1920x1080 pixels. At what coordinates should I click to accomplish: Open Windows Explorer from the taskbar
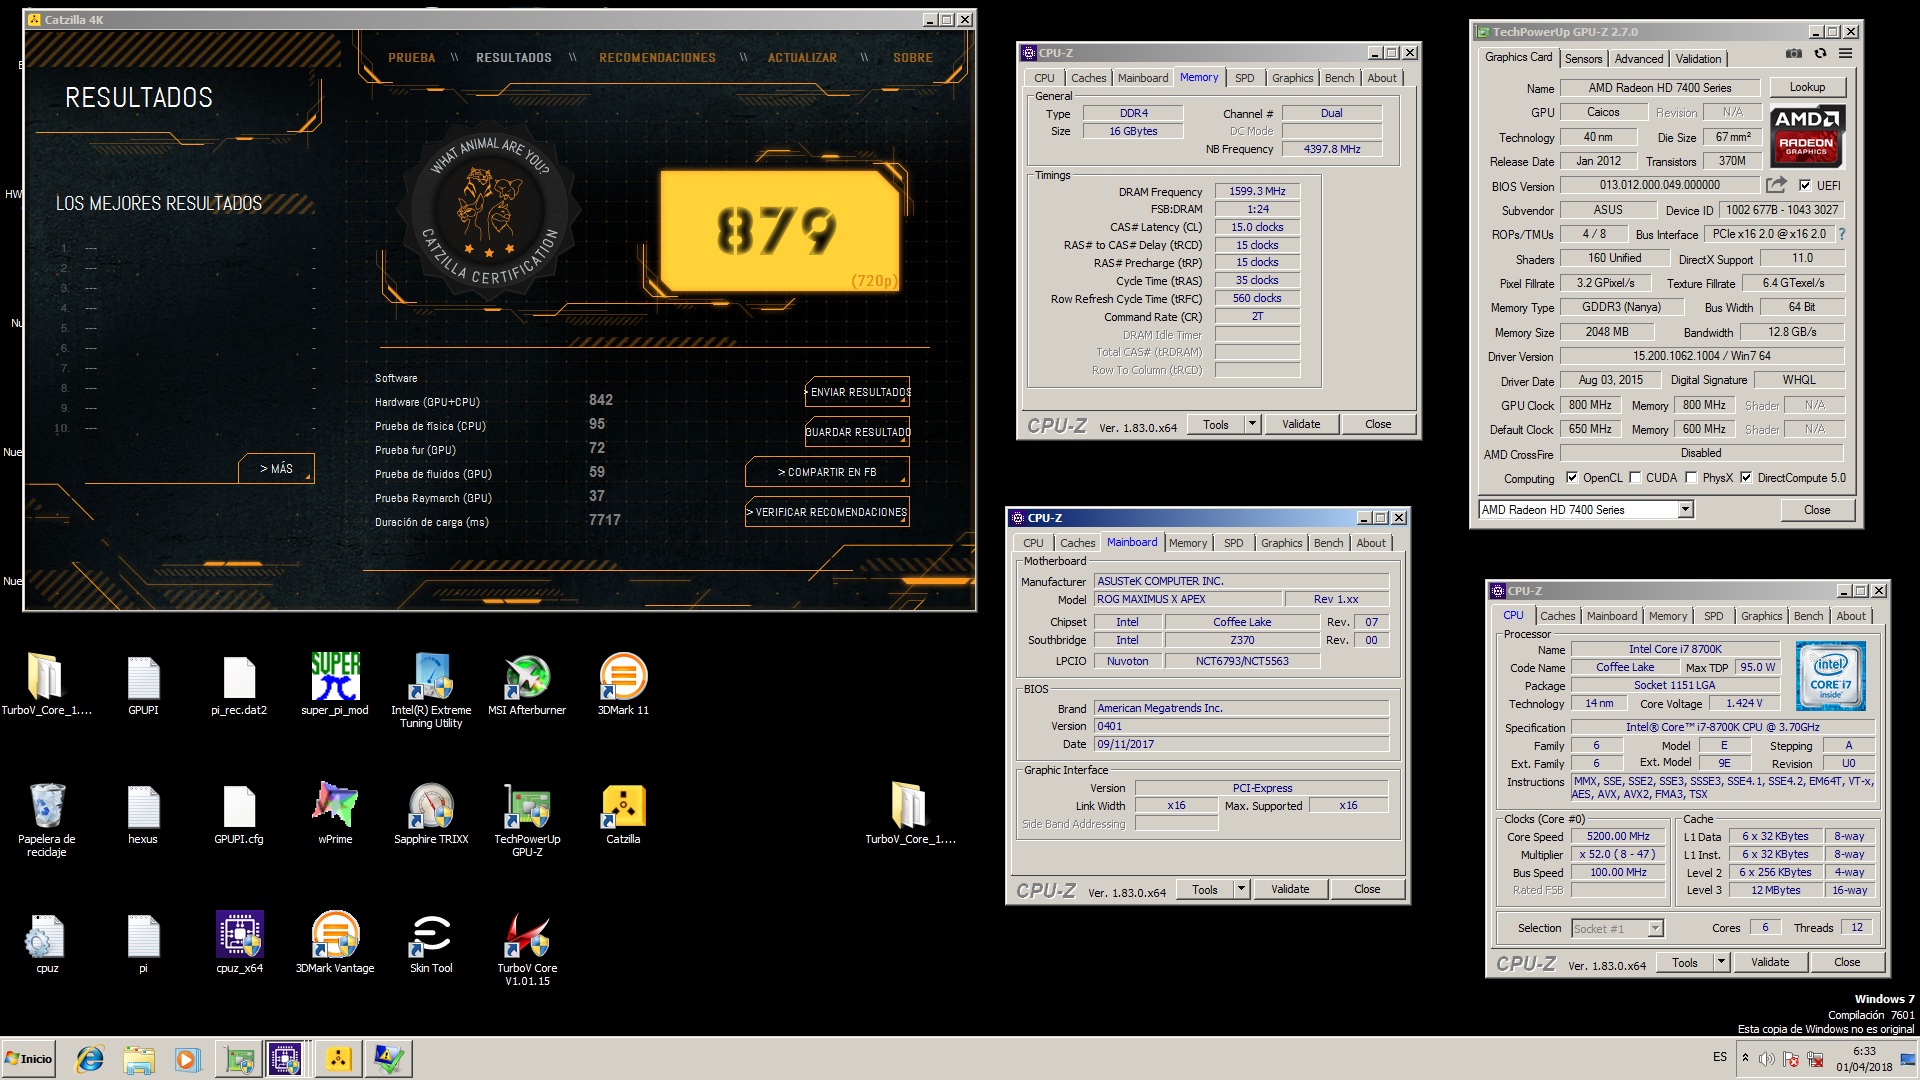139,1059
